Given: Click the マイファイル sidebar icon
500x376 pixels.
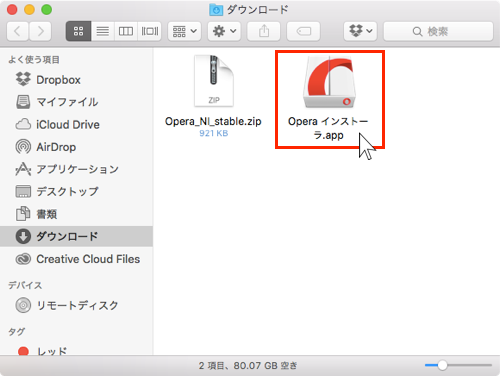Looking at the screenshot, I should click(x=23, y=102).
